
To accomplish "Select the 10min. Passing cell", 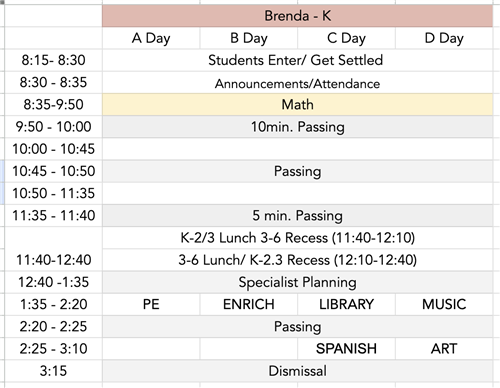I will coord(297,127).
